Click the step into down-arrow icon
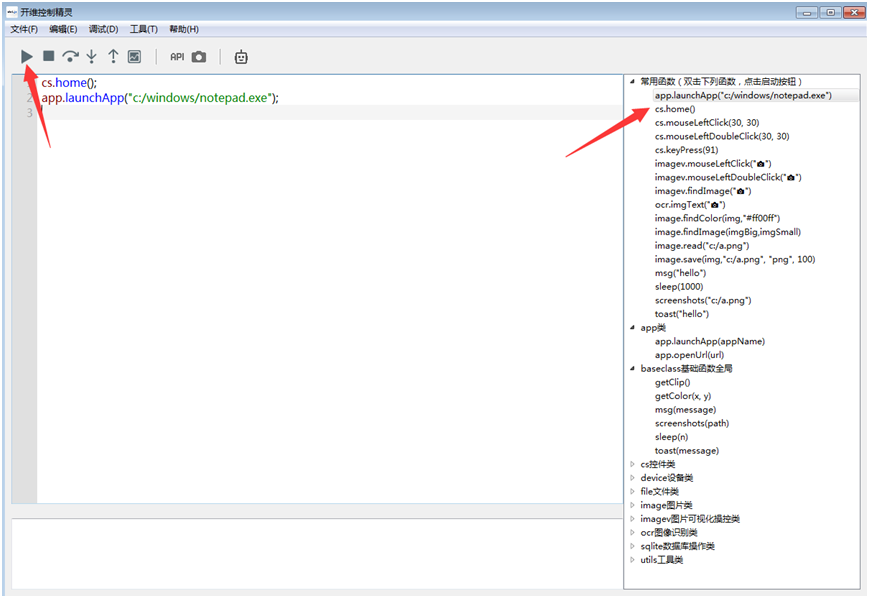Image resolution: width=869 pixels, height=598 pixels. [x=91, y=57]
